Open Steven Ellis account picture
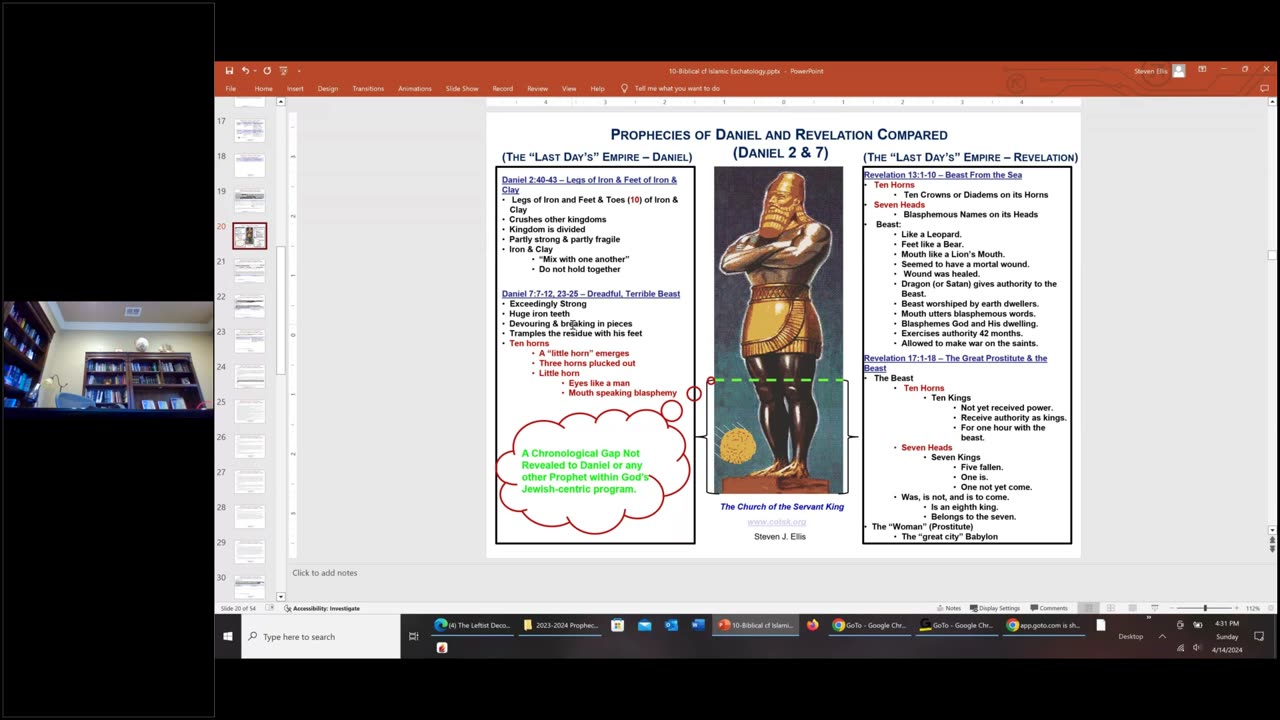This screenshot has width=1280, height=720. tap(1179, 71)
